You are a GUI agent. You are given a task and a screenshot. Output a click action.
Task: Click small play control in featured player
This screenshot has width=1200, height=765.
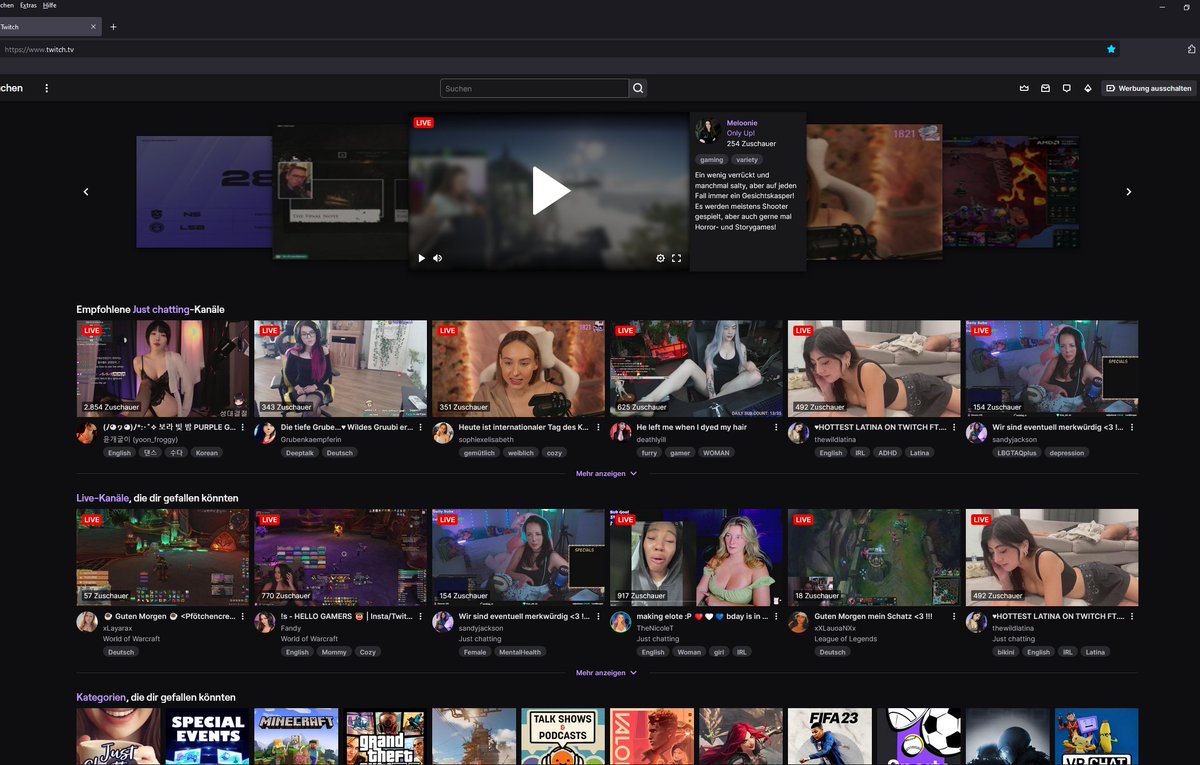(x=422, y=258)
